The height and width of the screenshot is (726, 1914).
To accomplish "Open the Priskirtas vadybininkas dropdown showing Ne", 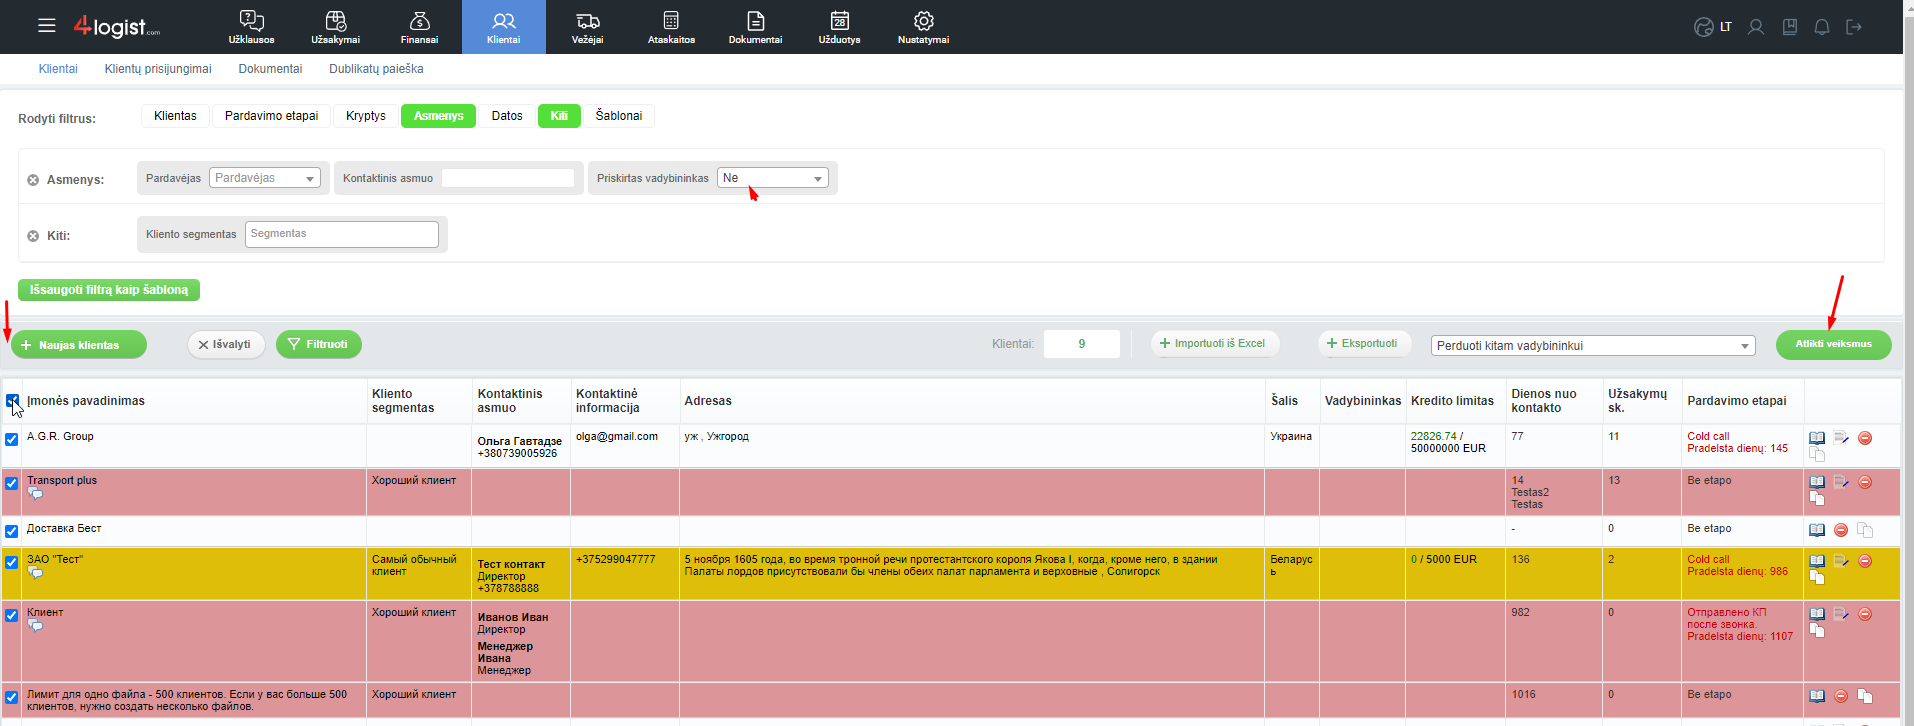I will [772, 178].
